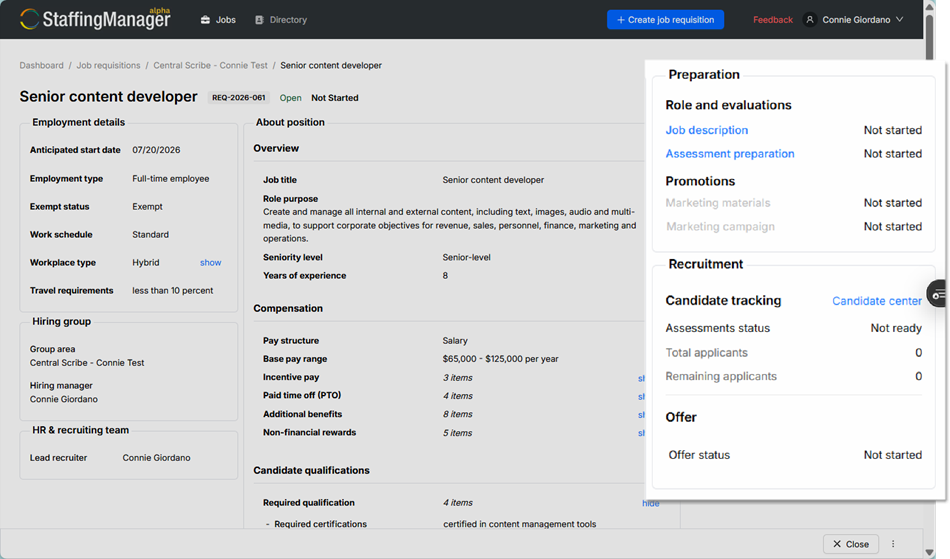Expand the Connie Giordano account dropdown
This screenshot has width=950, height=559.
[x=862, y=20]
